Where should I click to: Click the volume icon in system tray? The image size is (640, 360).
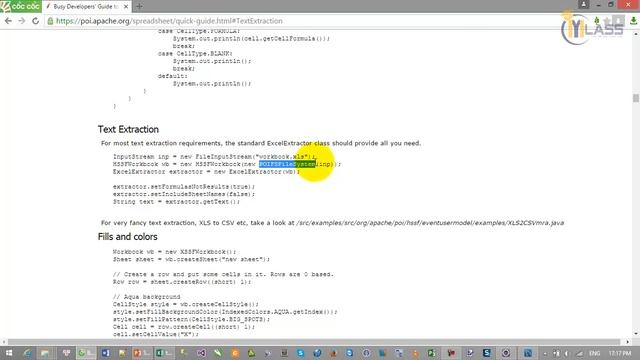point(567,353)
